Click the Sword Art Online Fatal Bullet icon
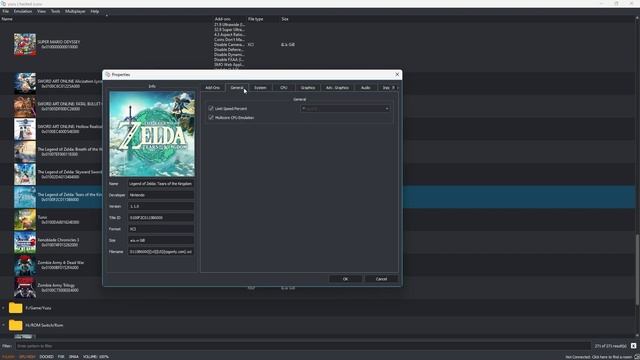640x360 pixels. [25, 106]
